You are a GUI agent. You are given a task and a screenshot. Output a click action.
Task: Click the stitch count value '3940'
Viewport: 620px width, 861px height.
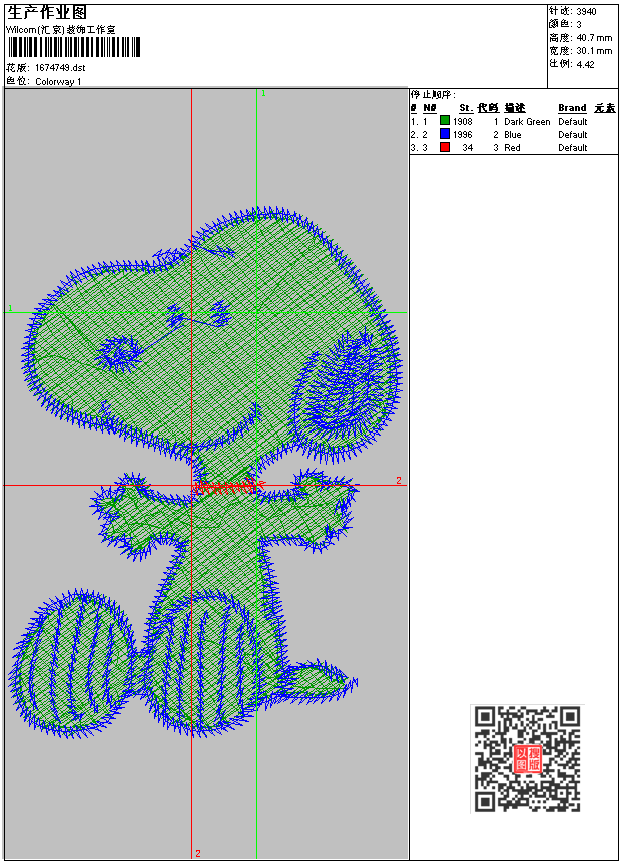point(586,12)
